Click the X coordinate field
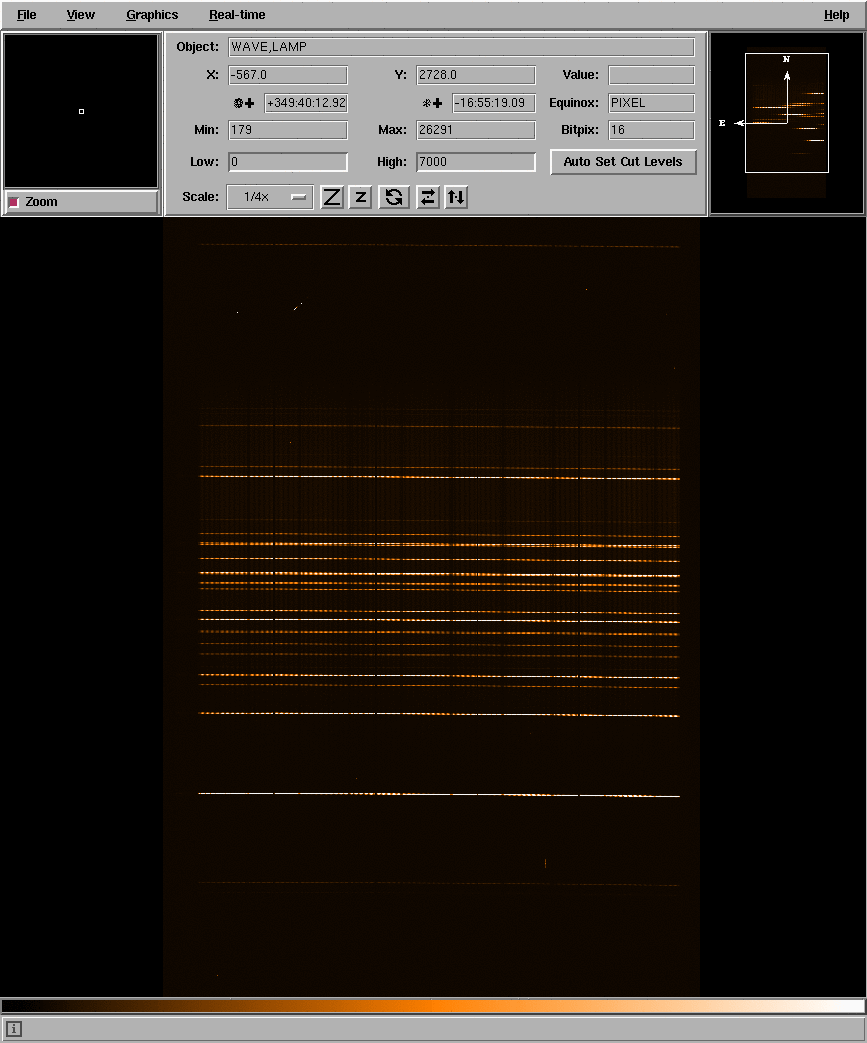Screen dimensions: 867x1043 tap(287, 74)
